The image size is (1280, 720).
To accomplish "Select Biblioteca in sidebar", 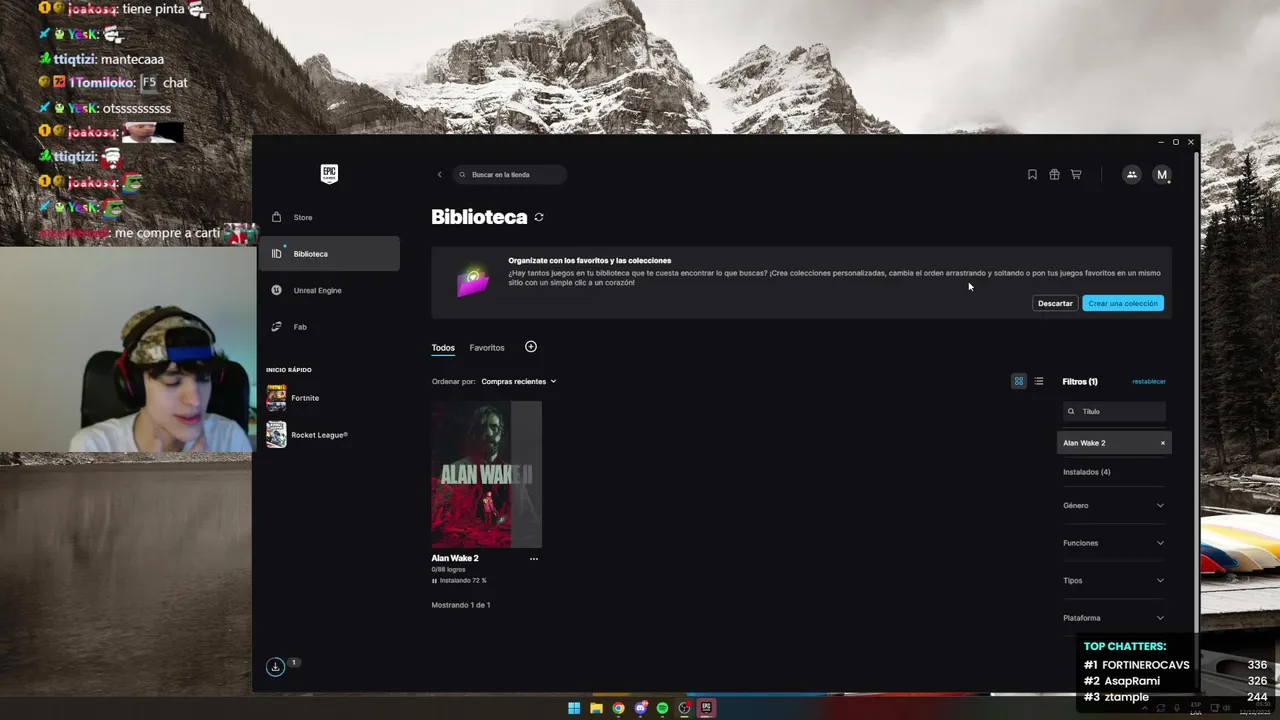I will (x=329, y=254).
